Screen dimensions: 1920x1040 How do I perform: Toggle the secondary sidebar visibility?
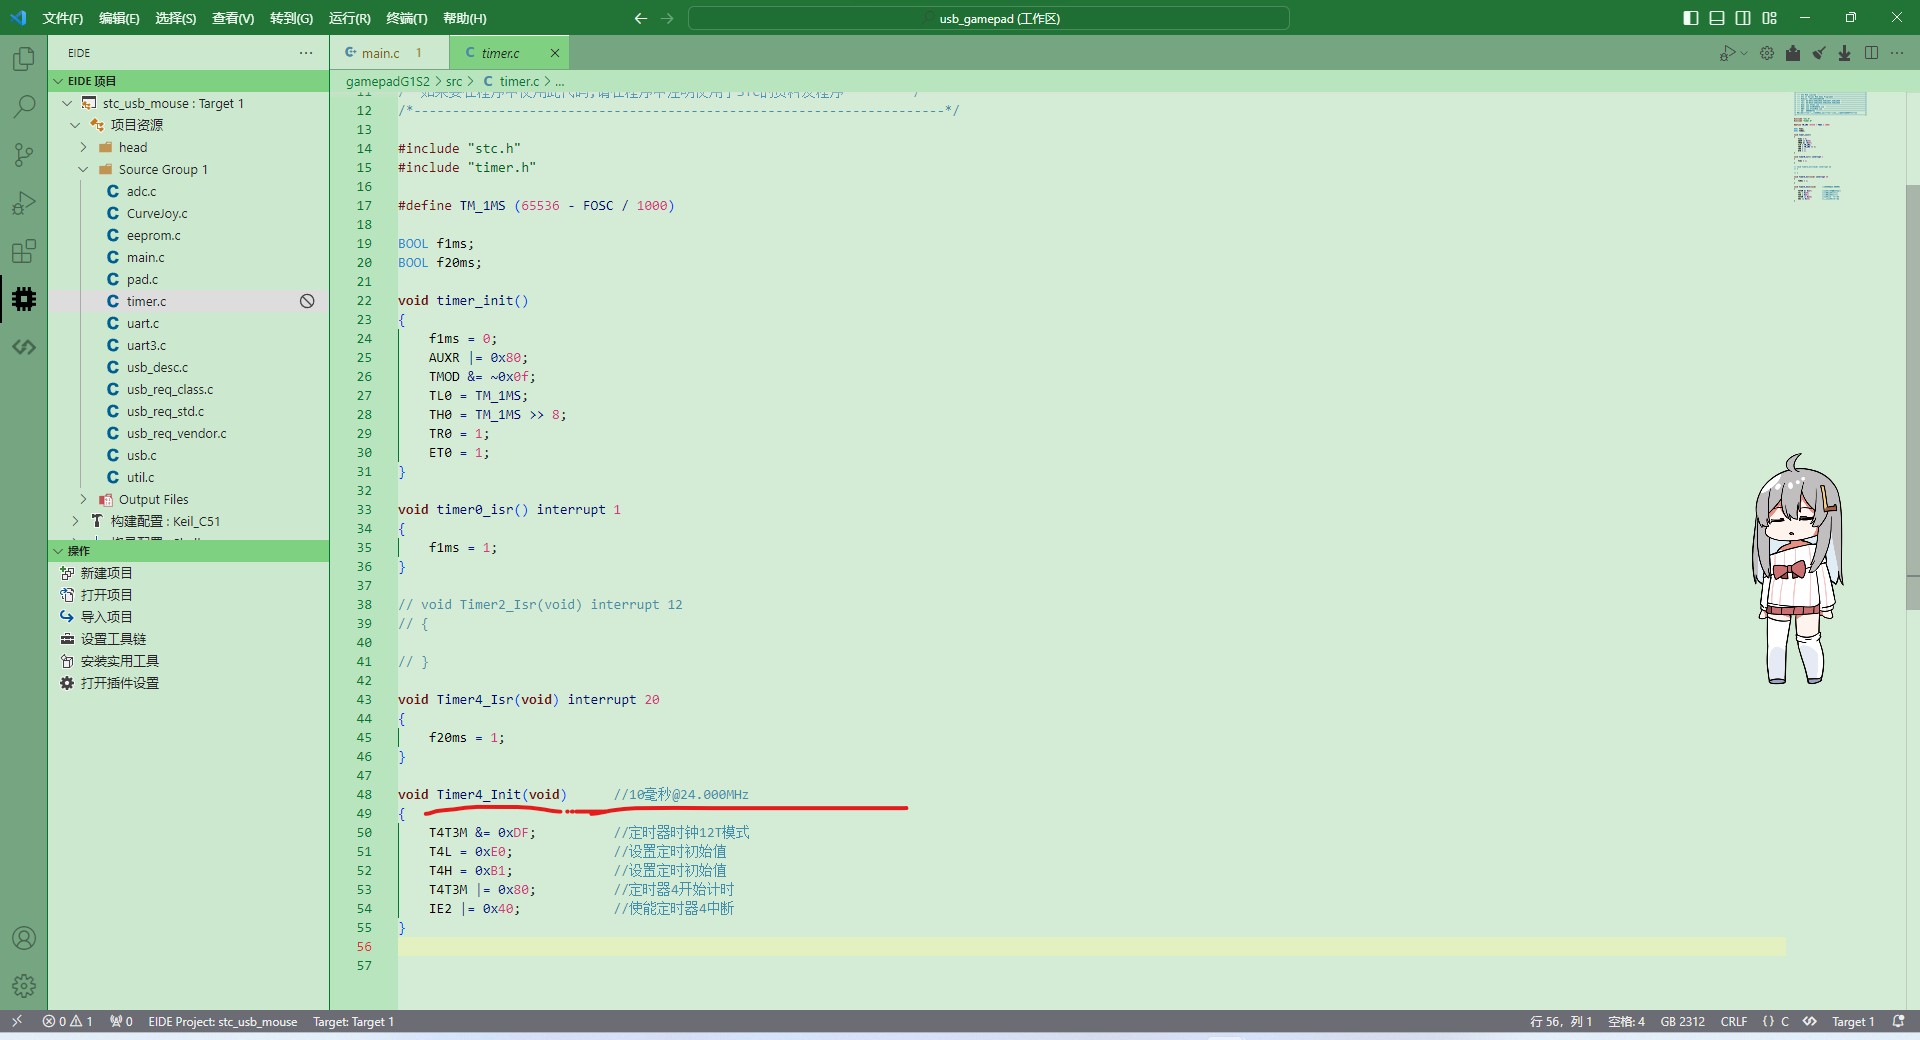[1743, 18]
